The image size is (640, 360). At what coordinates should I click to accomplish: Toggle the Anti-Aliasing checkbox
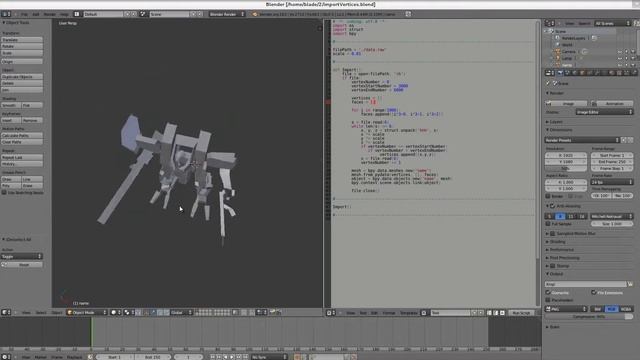coord(553,206)
